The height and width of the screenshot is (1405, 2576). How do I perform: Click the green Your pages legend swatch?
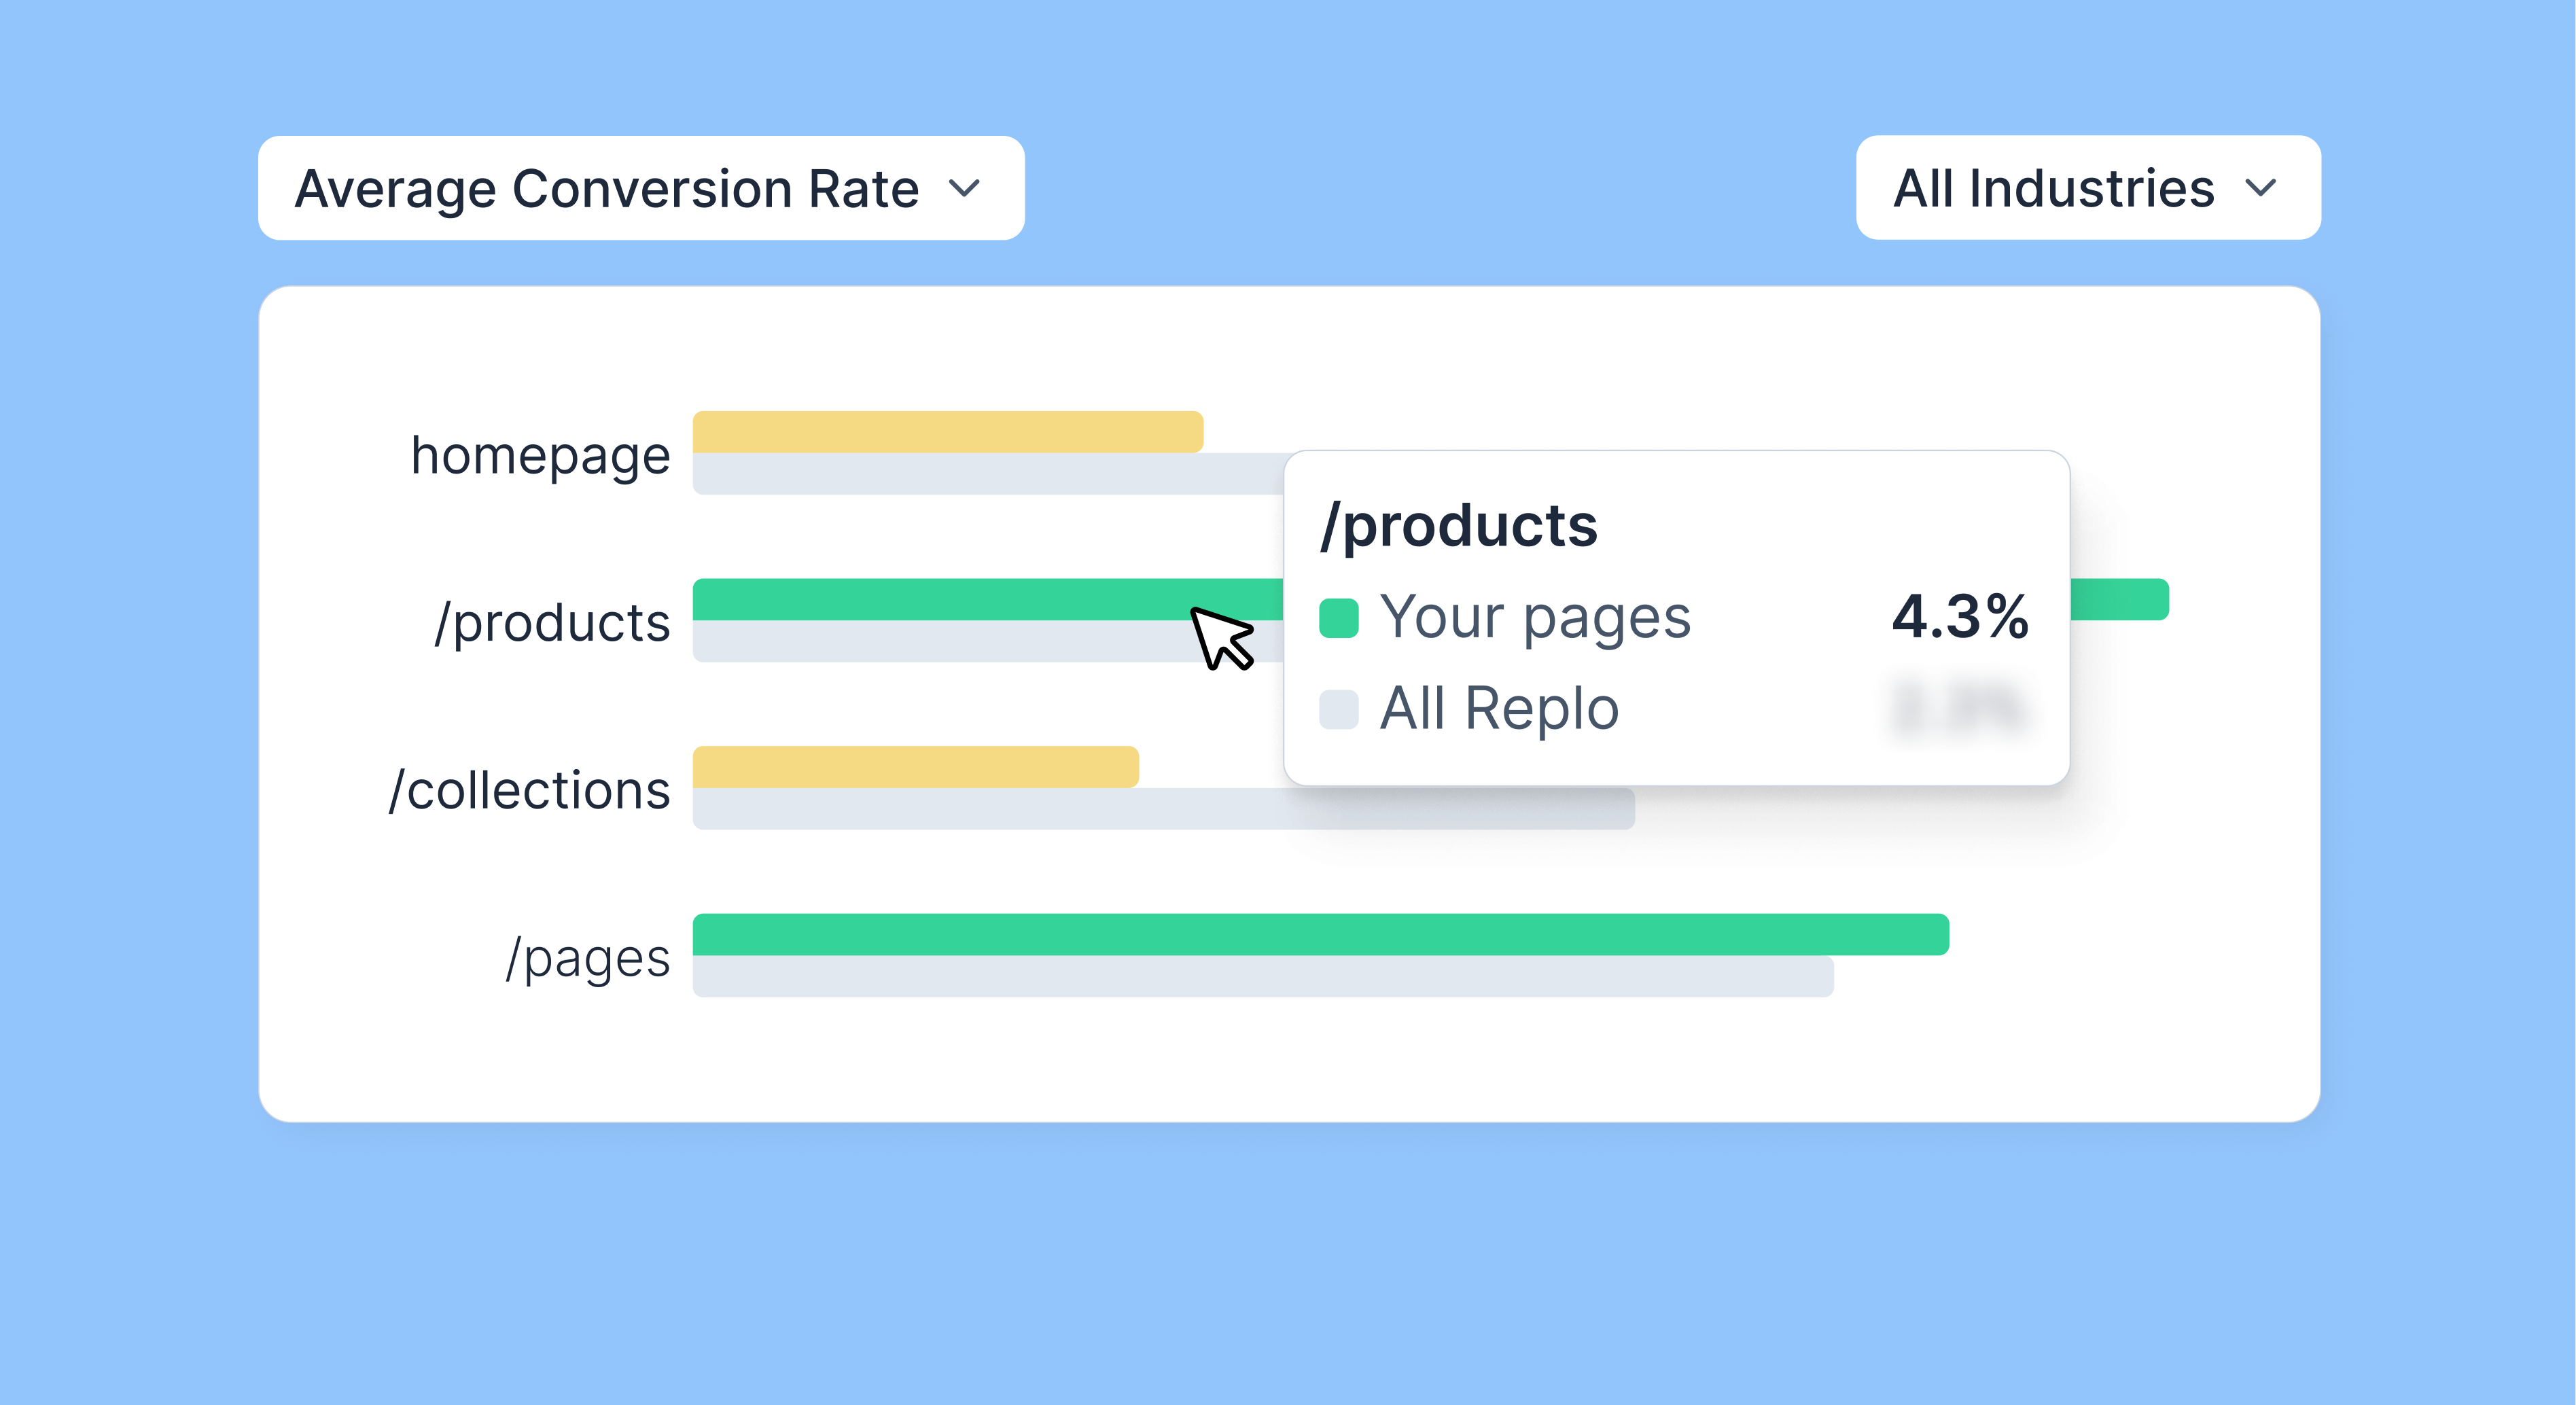pos(1338,617)
